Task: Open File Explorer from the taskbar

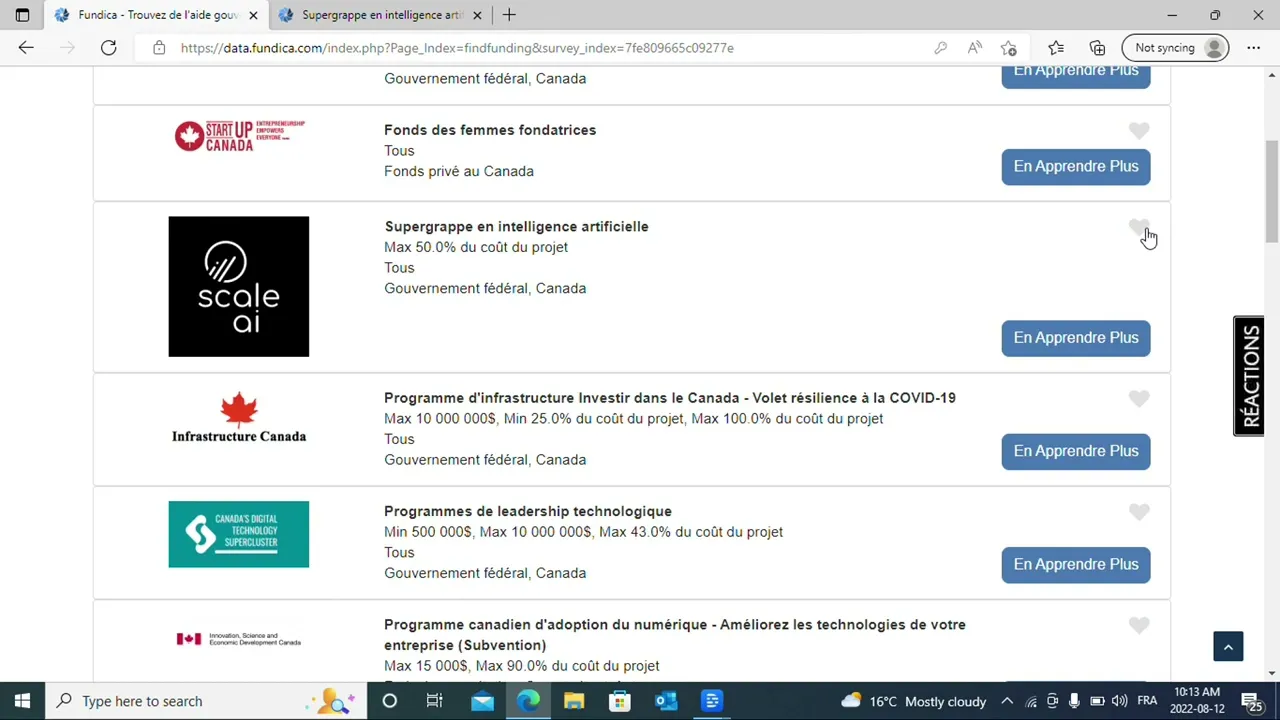Action: [x=574, y=701]
